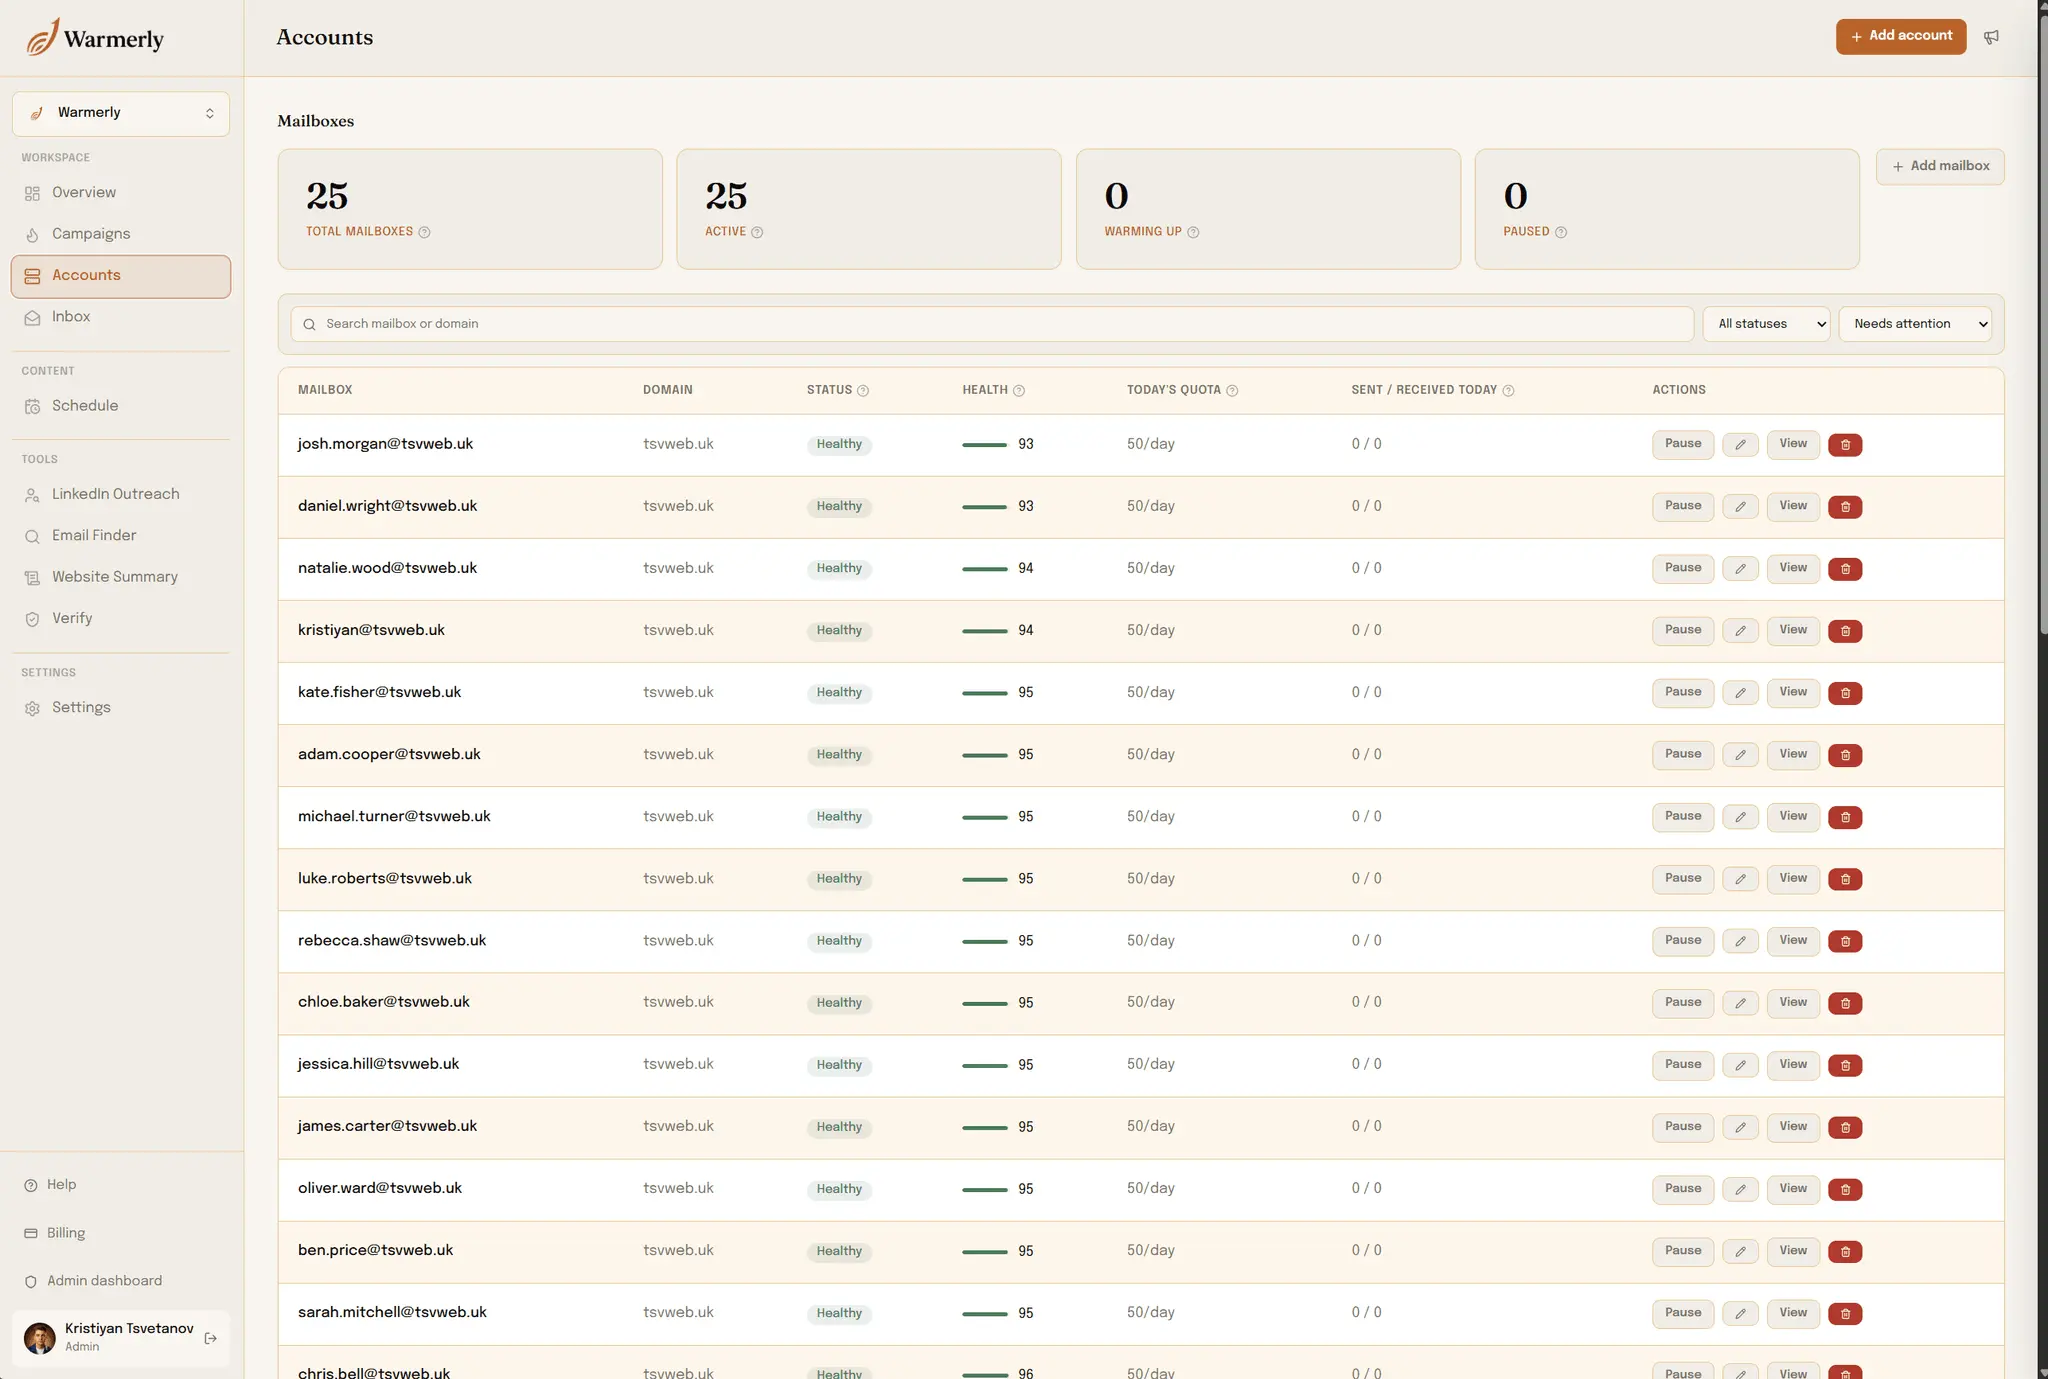
Task: Click the Status column help icon
Action: (863, 391)
